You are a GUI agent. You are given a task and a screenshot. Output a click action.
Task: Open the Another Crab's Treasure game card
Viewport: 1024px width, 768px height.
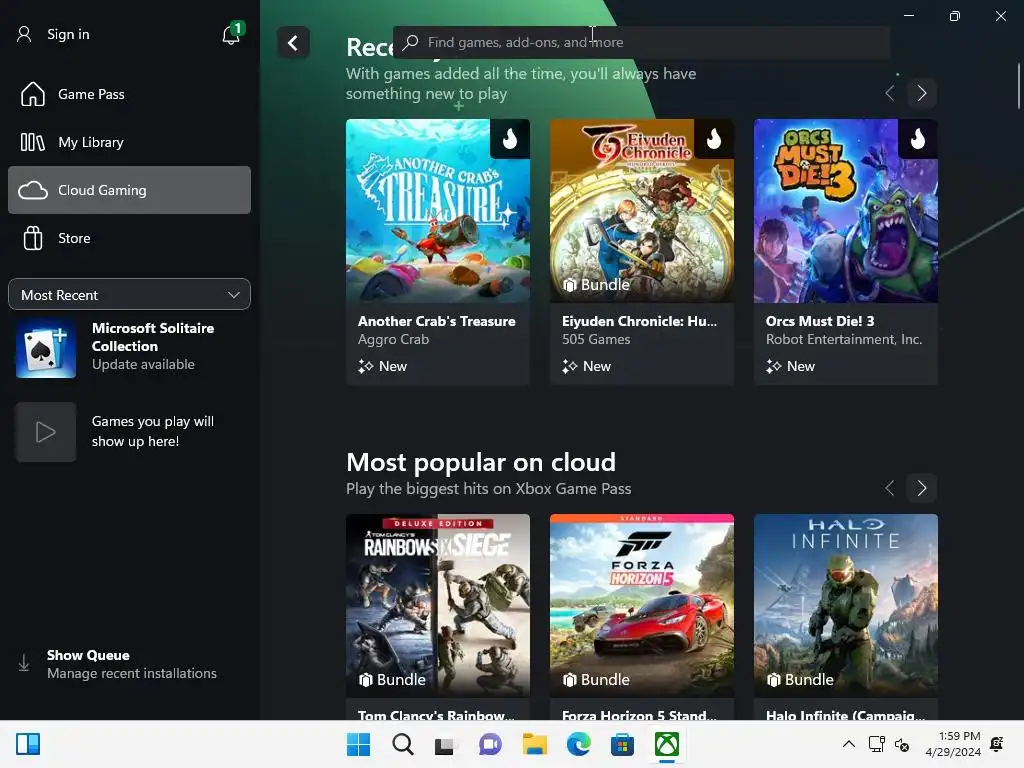pos(438,252)
